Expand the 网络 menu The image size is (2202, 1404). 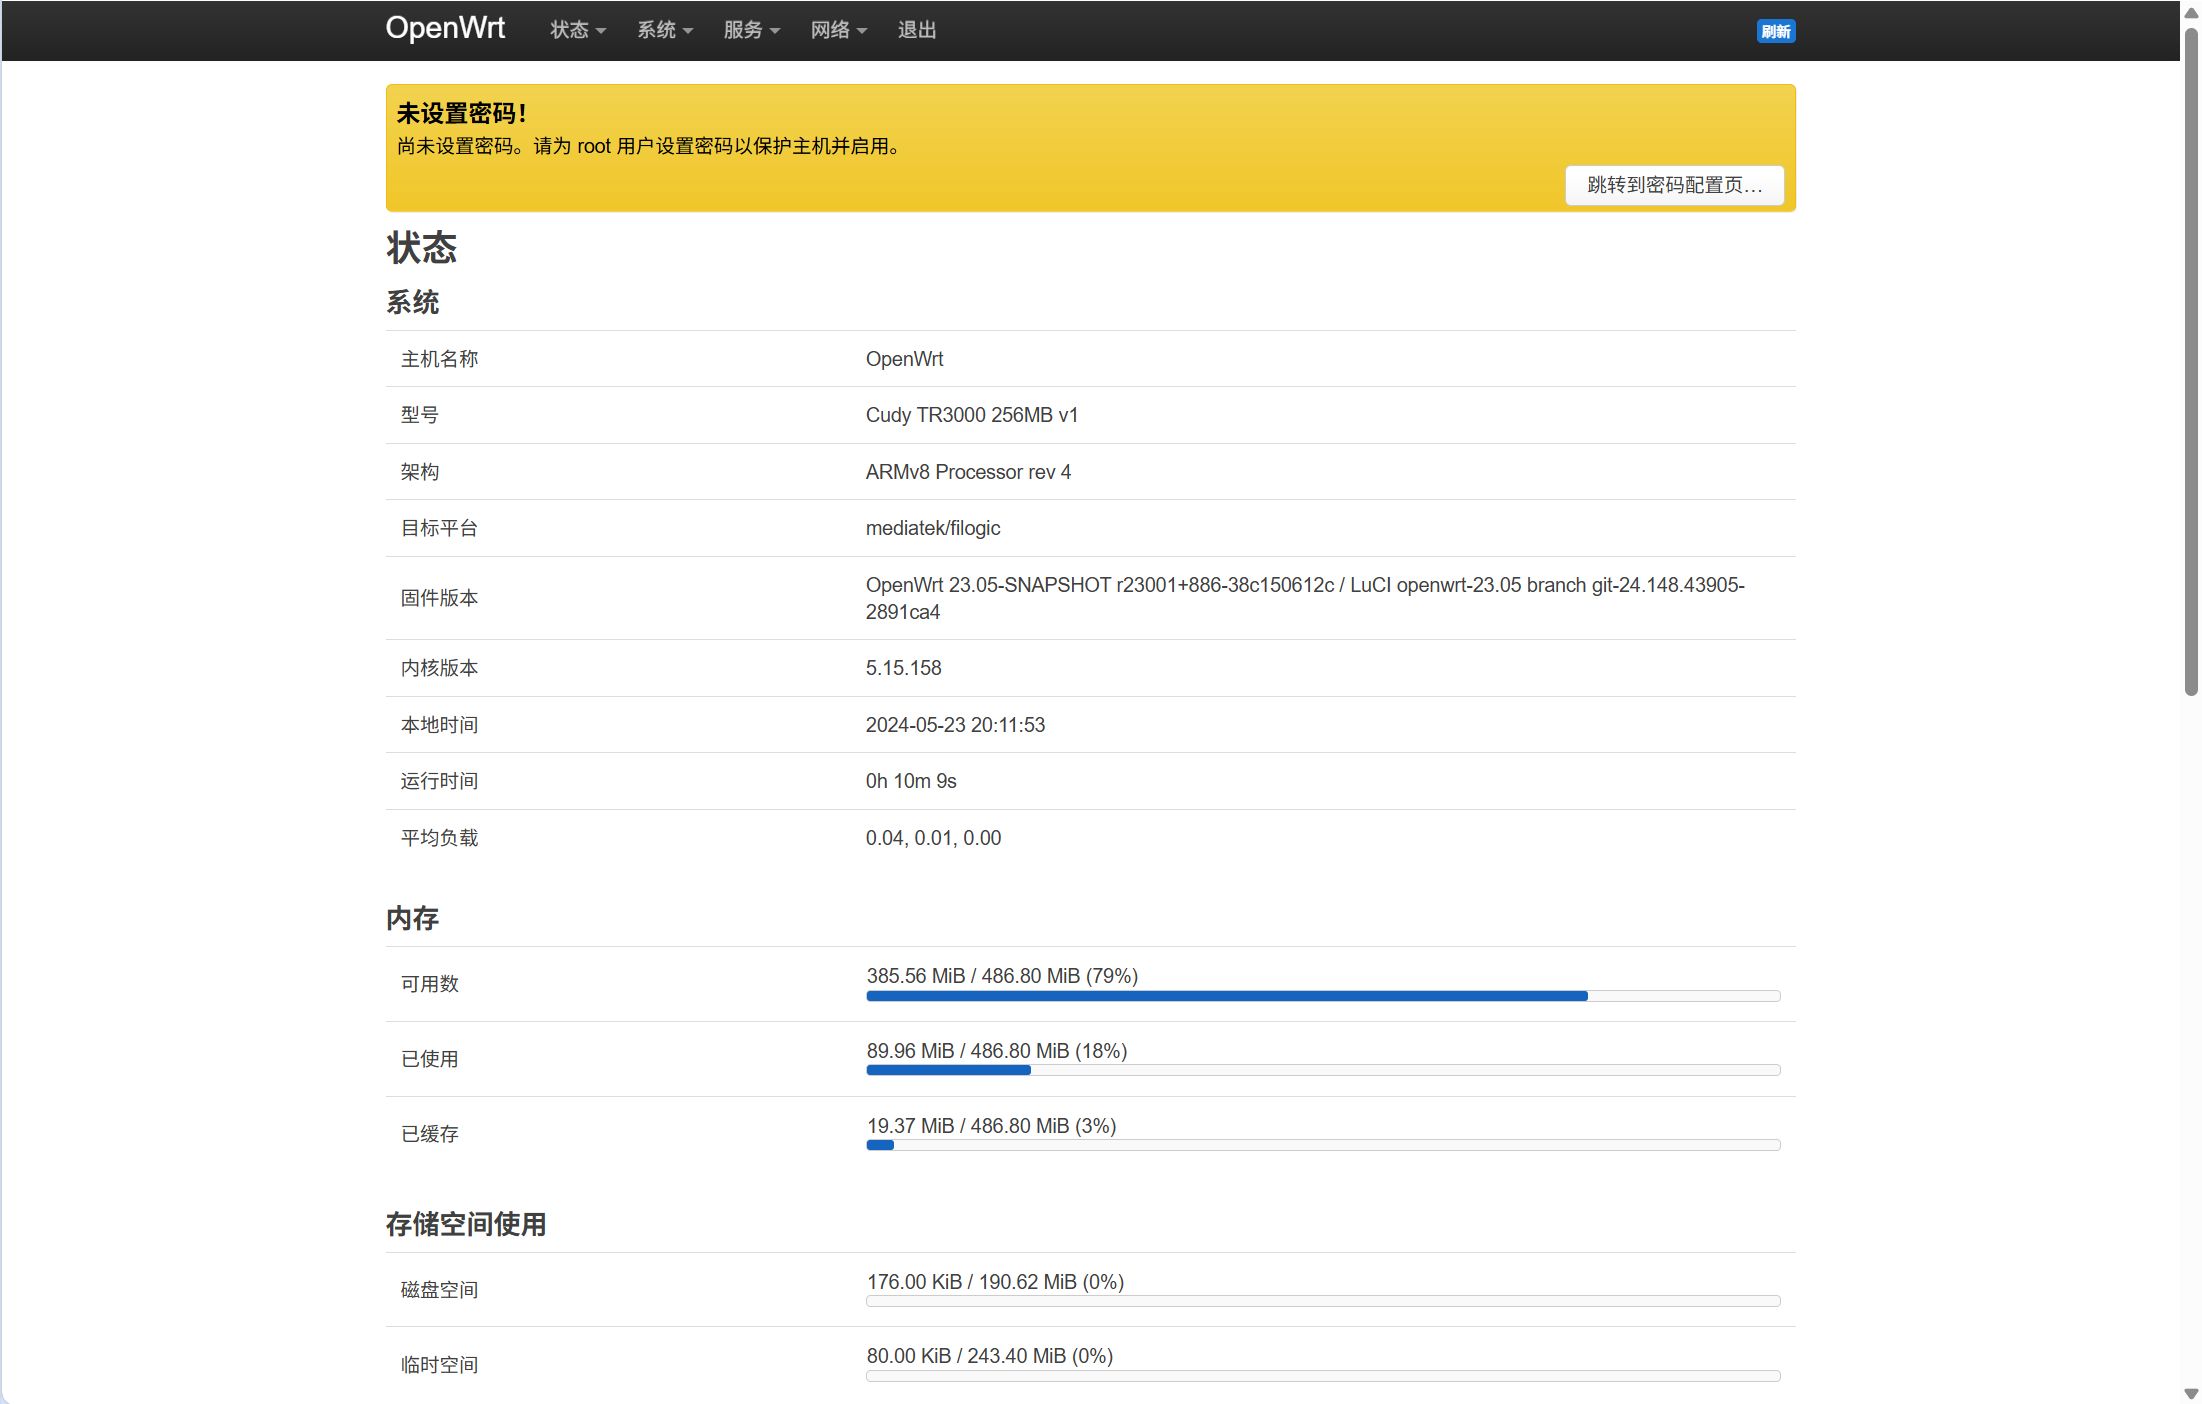click(839, 30)
